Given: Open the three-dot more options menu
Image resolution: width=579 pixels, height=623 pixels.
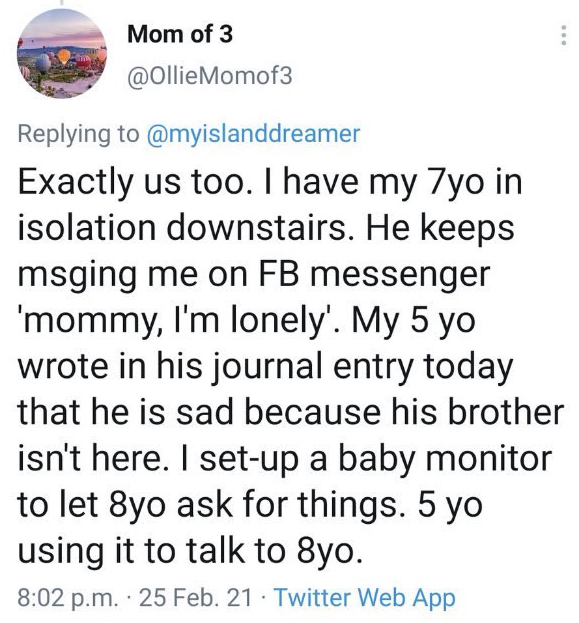Looking at the screenshot, I should (563, 35).
